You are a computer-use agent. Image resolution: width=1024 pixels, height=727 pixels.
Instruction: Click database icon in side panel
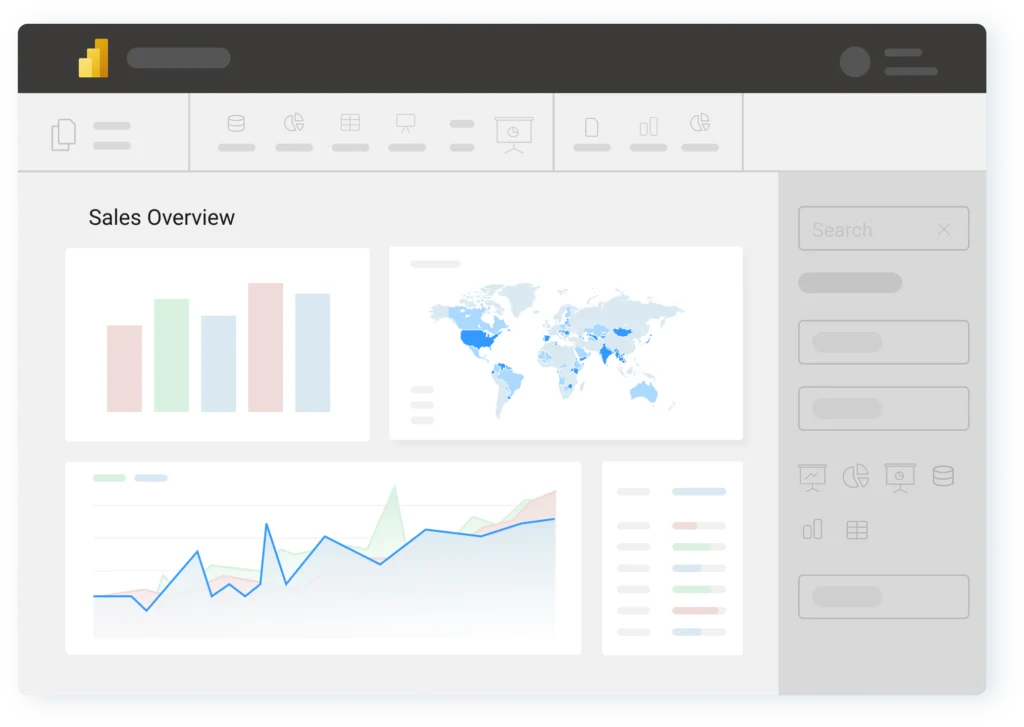pyautogui.click(x=943, y=476)
